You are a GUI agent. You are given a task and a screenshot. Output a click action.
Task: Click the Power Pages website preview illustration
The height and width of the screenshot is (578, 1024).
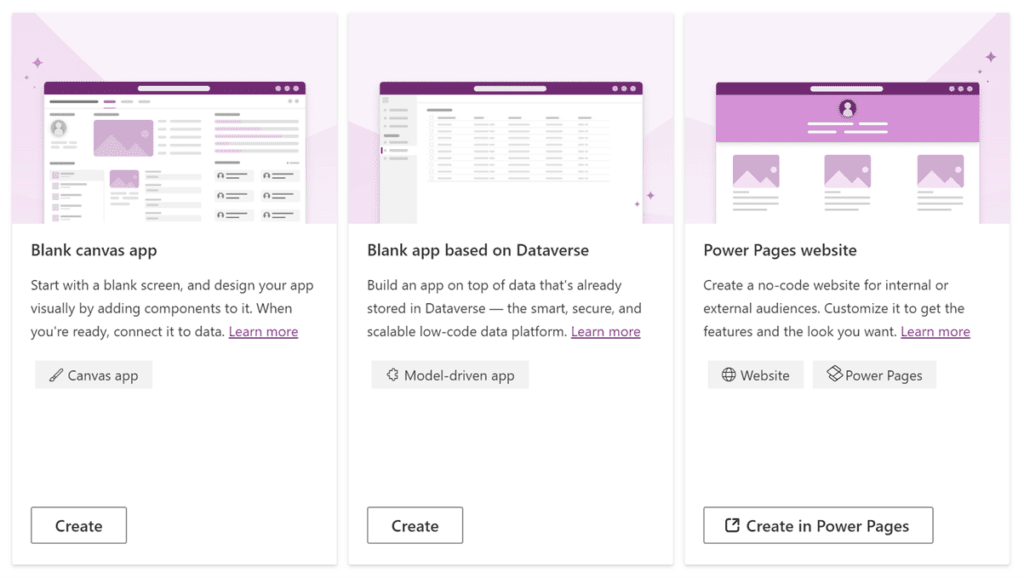coord(847,118)
